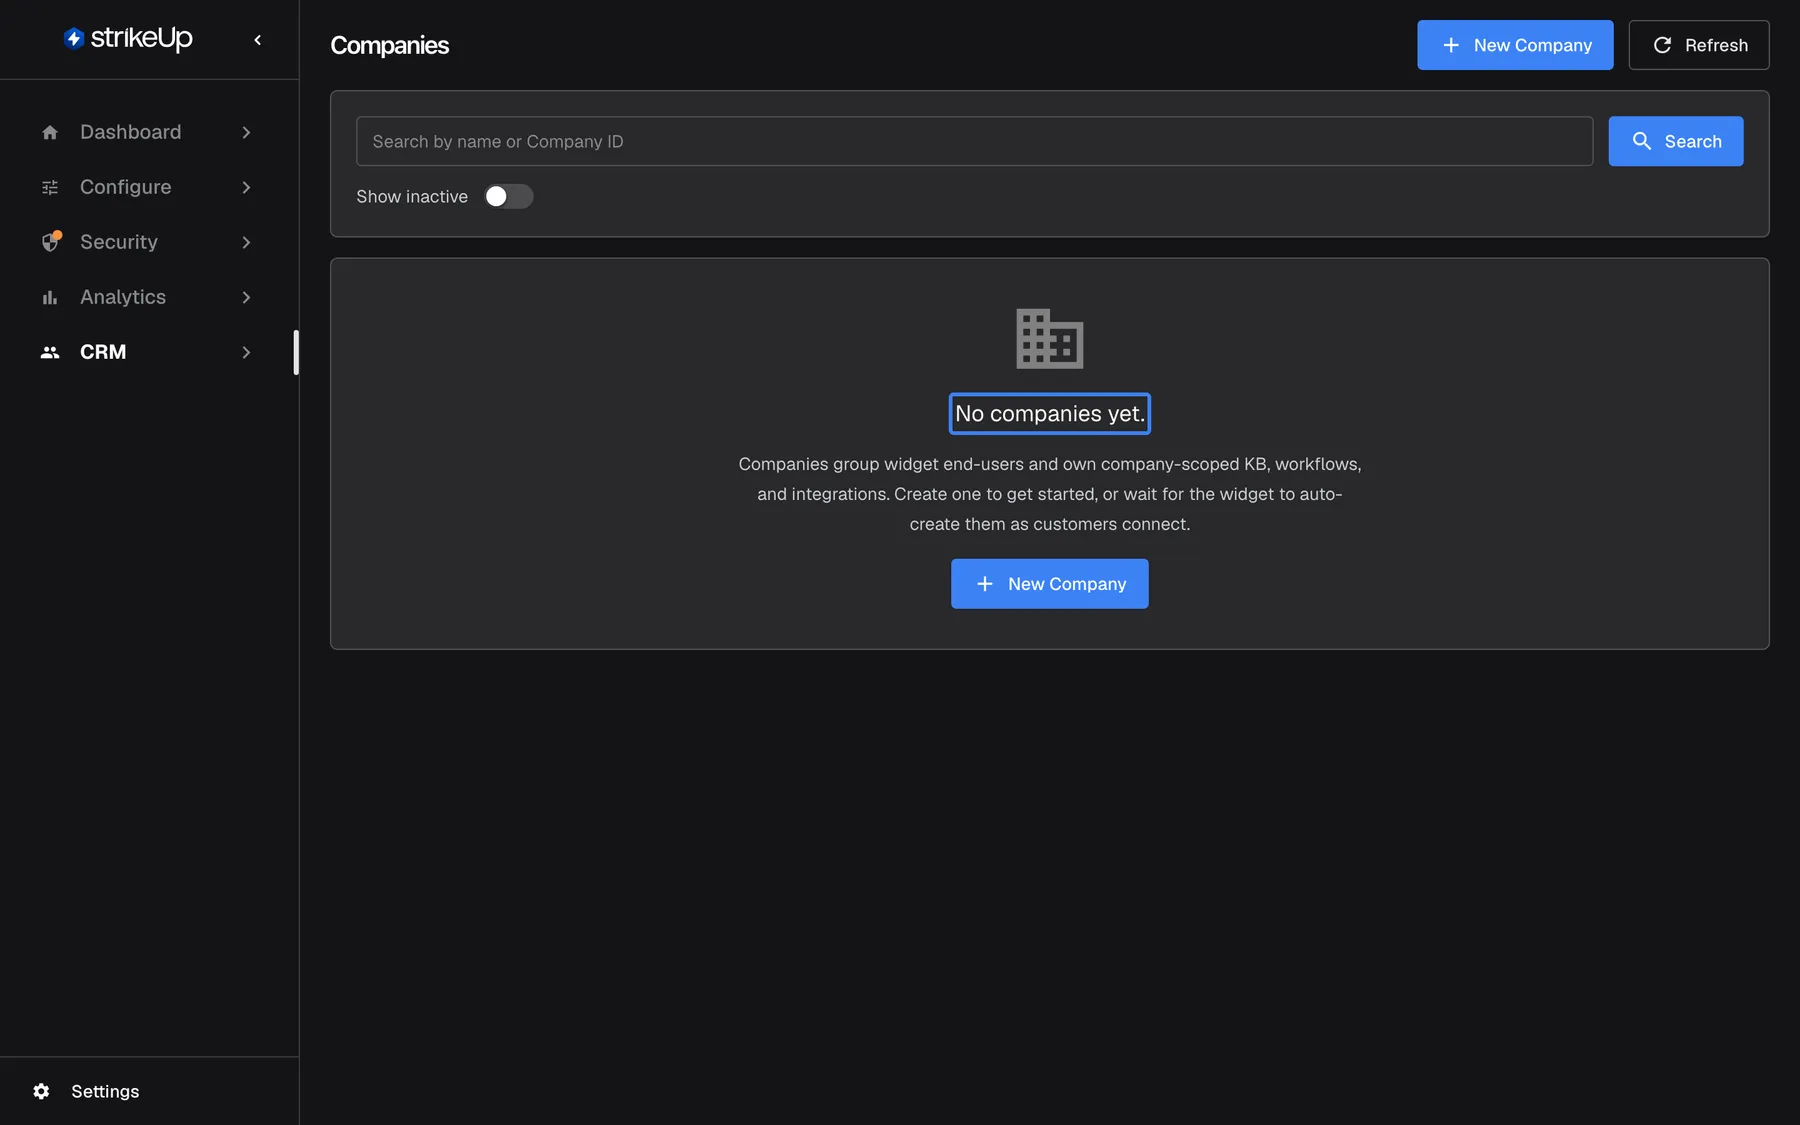
Task: Open the Dashboard menu item
Action: pos(148,132)
